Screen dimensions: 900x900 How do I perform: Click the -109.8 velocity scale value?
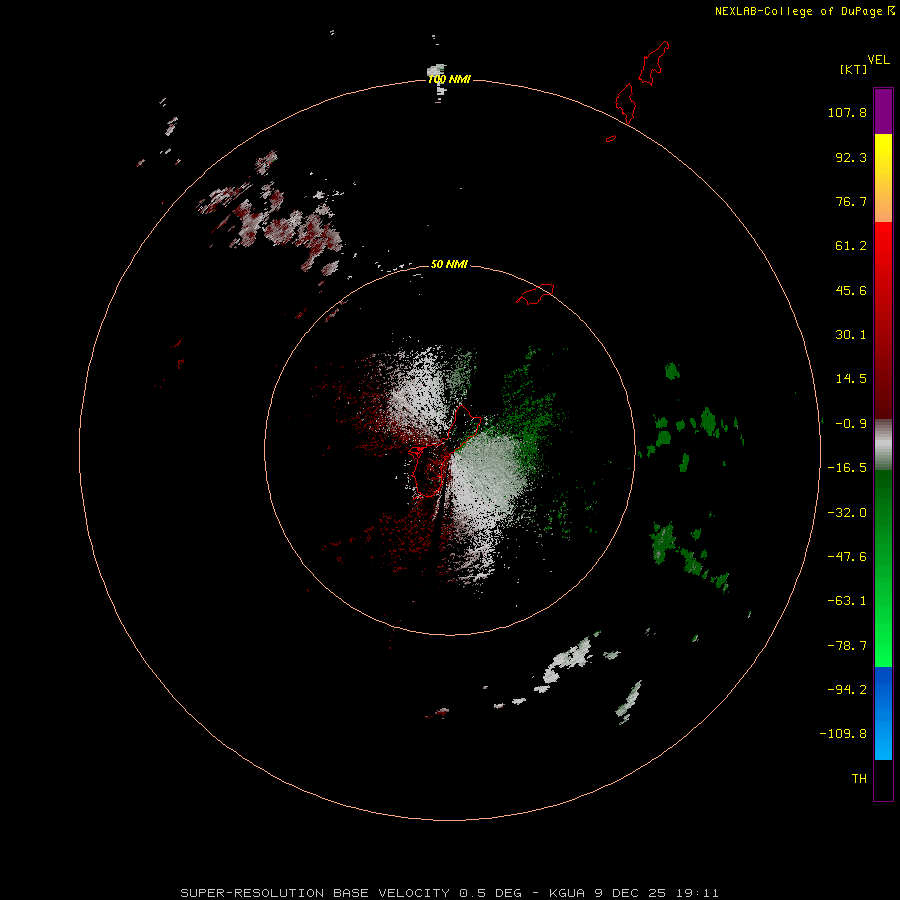[x=843, y=734]
